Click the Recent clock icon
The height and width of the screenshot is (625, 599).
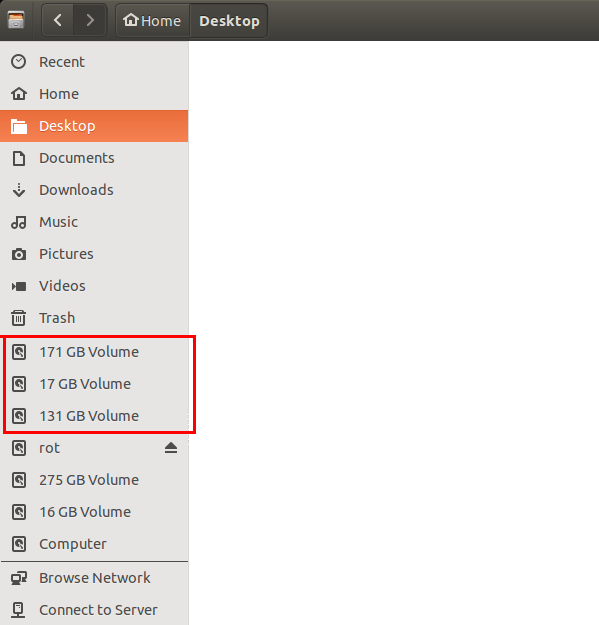pos(19,62)
